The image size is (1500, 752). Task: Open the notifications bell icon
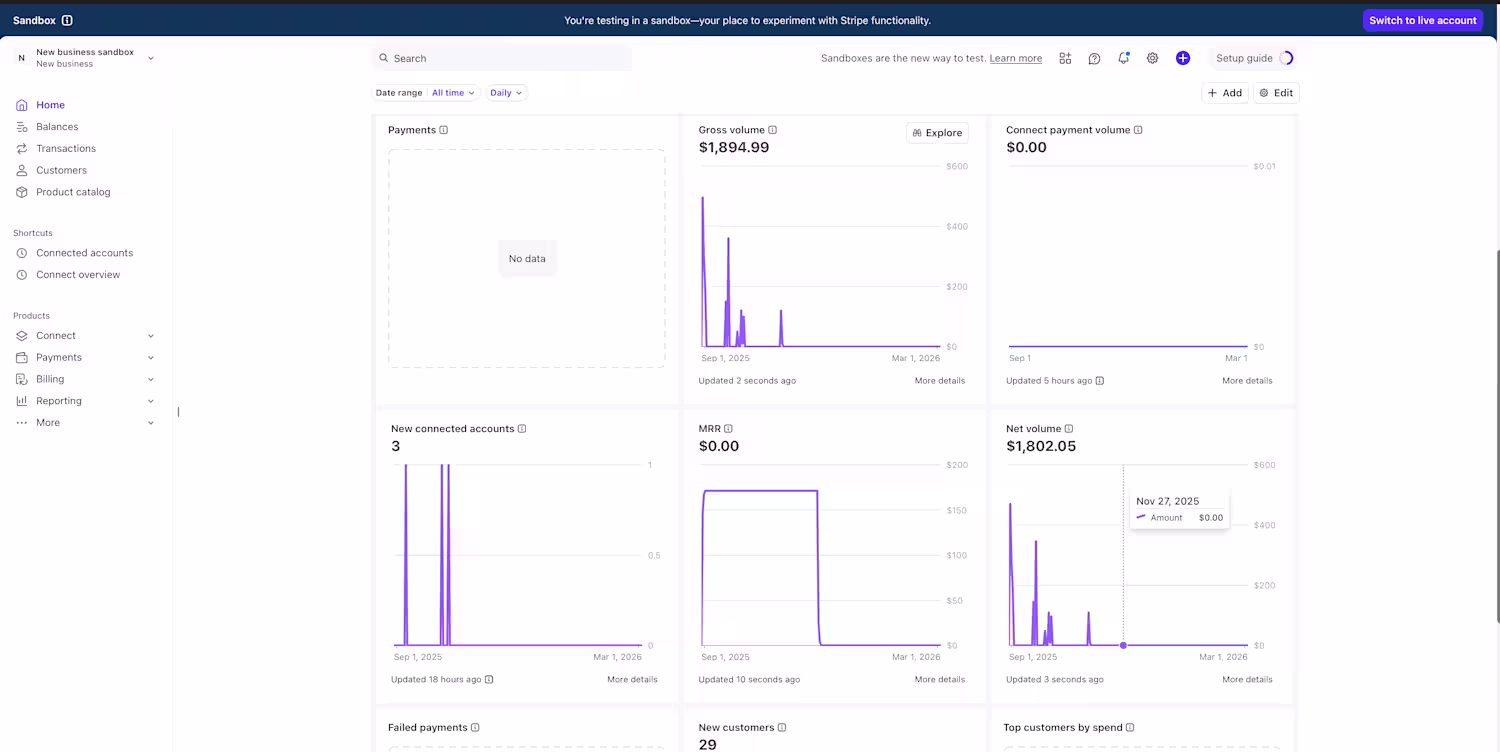[x=1123, y=58]
